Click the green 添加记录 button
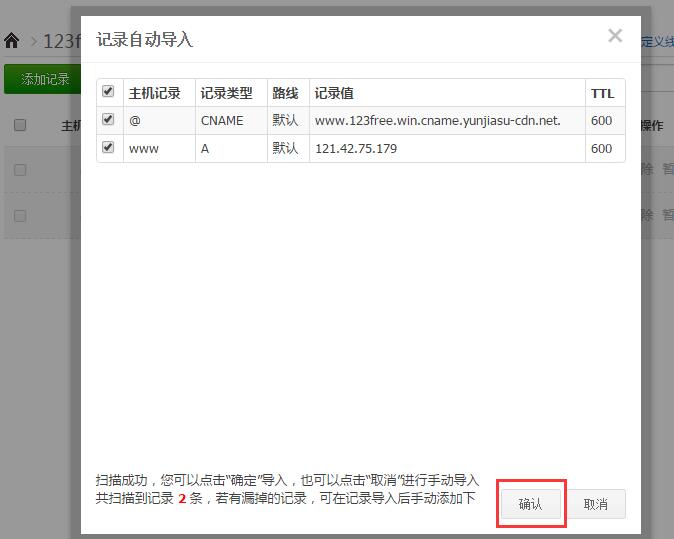Image resolution: width=674 pixels, height=539 pixels. [x=42, y=79]
